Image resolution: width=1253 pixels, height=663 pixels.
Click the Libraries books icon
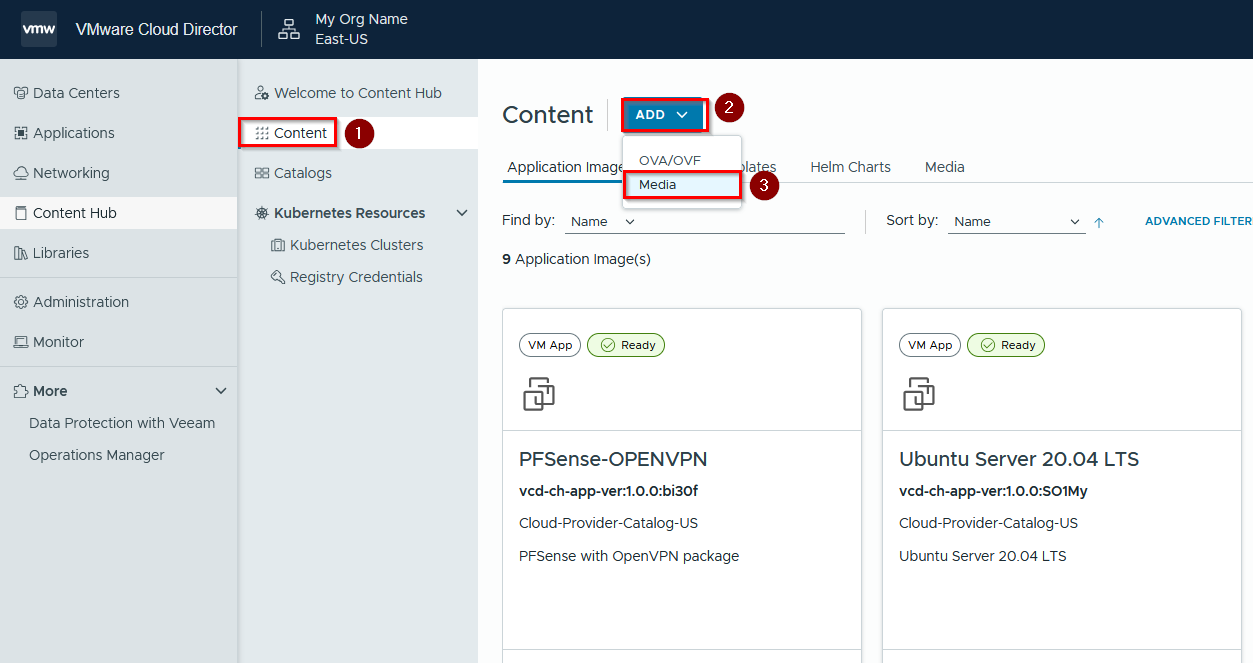pos(20,253)
